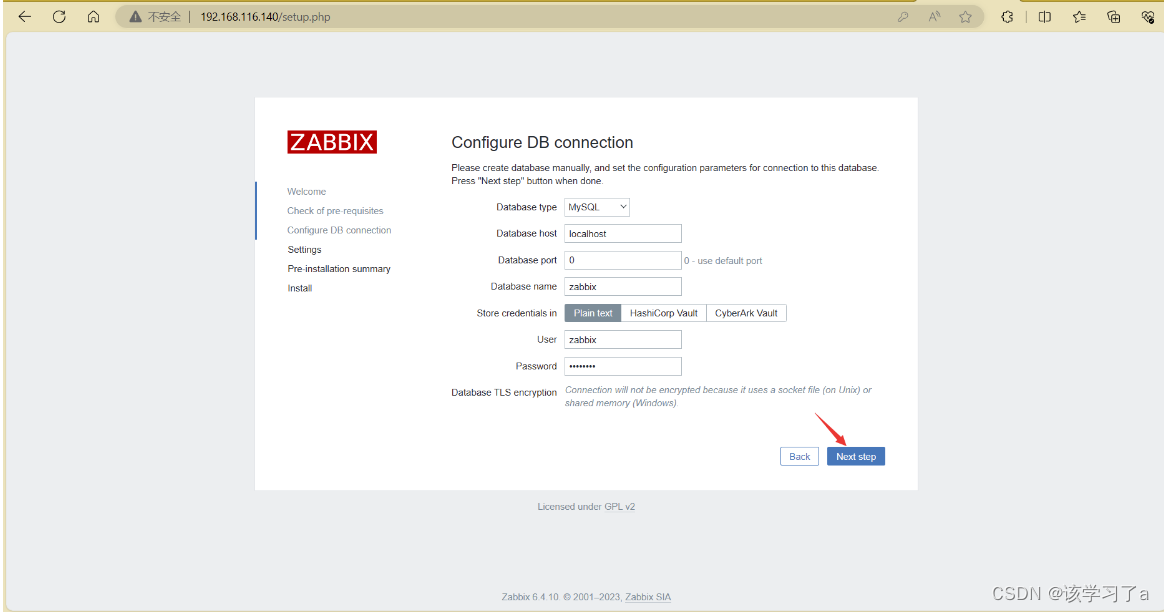Viewport: 1164px width, 612px height.
Task: Select Plain text credentials storage
Action: [592, 313]
